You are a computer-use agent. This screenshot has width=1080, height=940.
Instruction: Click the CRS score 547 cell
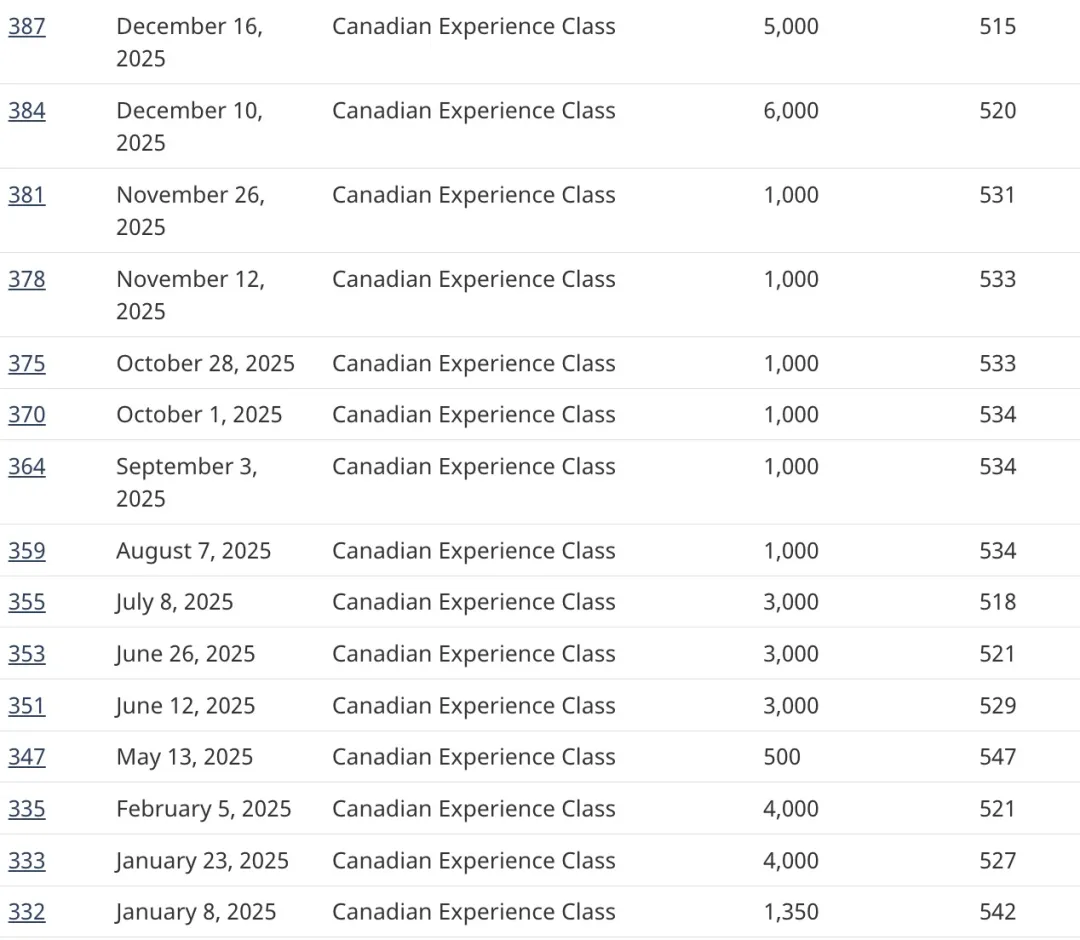tap(997, 757)
